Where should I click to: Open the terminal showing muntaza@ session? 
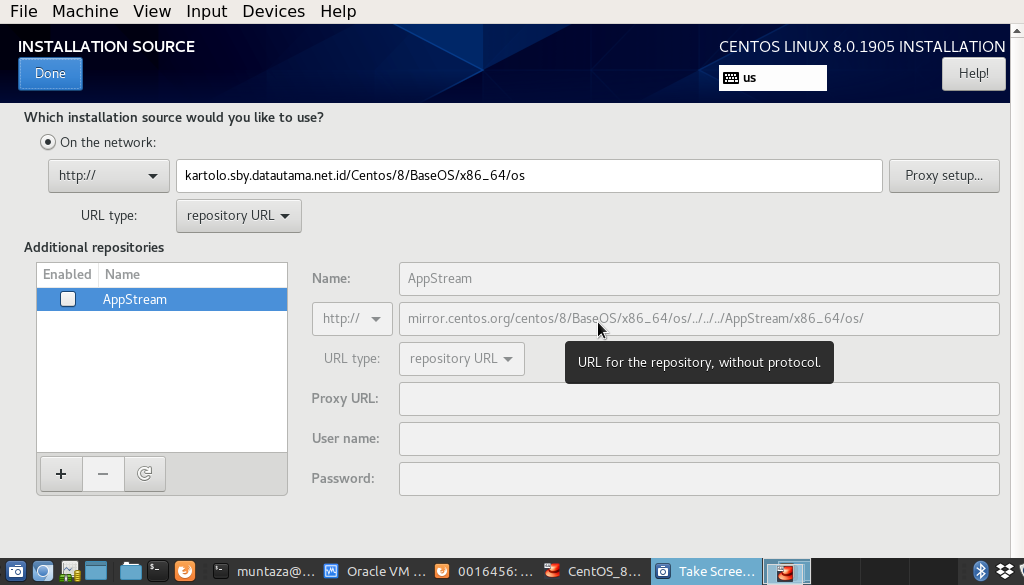[275, 571]
